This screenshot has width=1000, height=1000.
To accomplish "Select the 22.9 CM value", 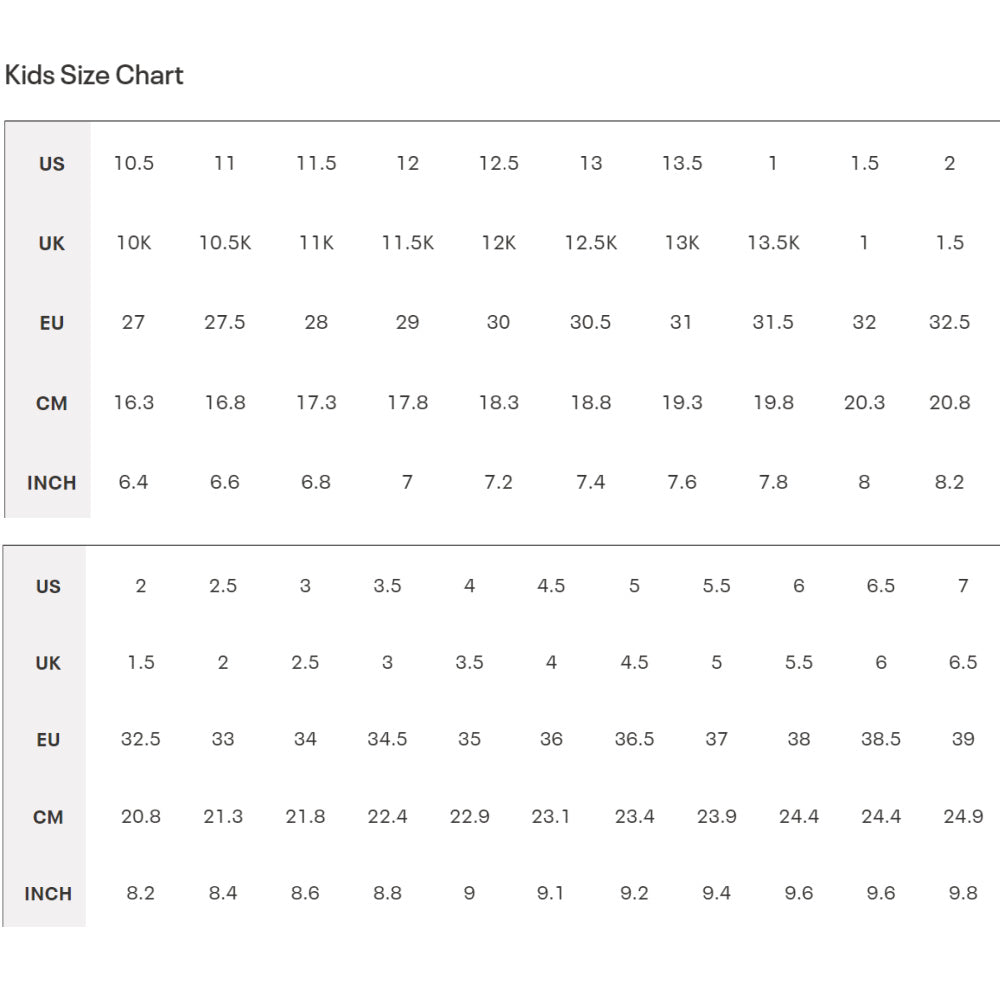I will (469, 816).
